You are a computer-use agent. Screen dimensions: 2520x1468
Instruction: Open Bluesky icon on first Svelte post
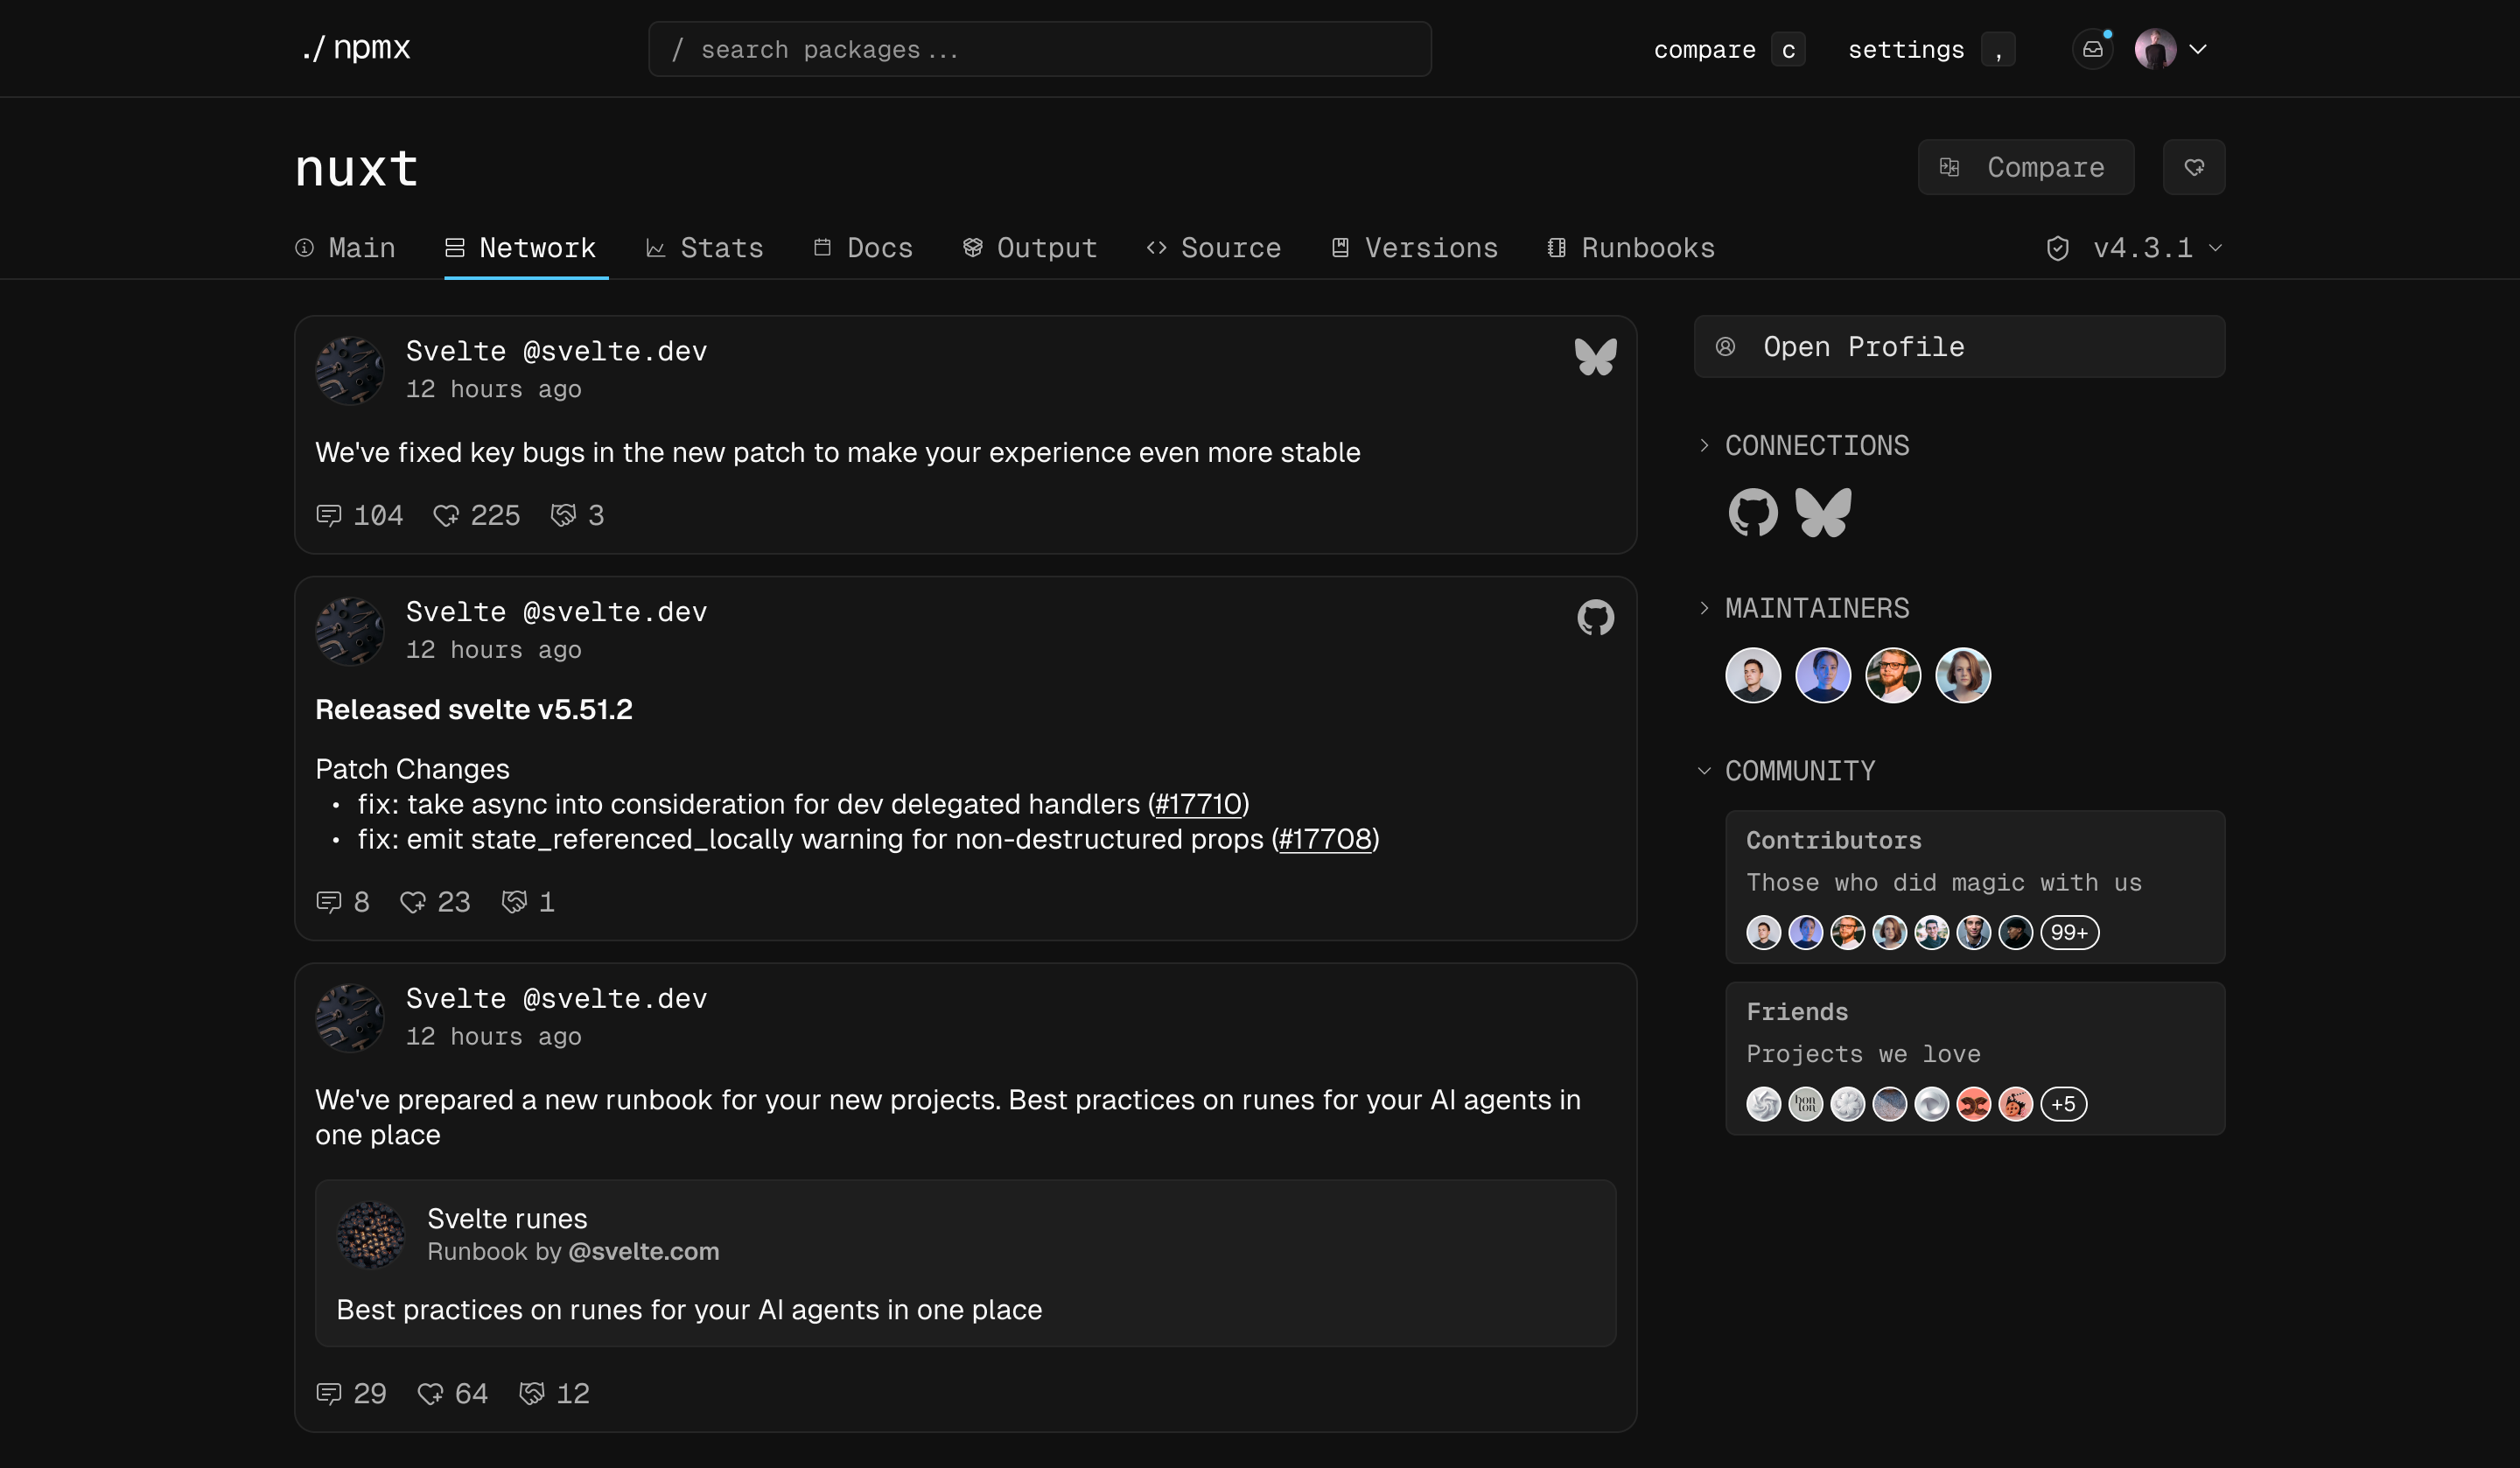(1595, 357)
